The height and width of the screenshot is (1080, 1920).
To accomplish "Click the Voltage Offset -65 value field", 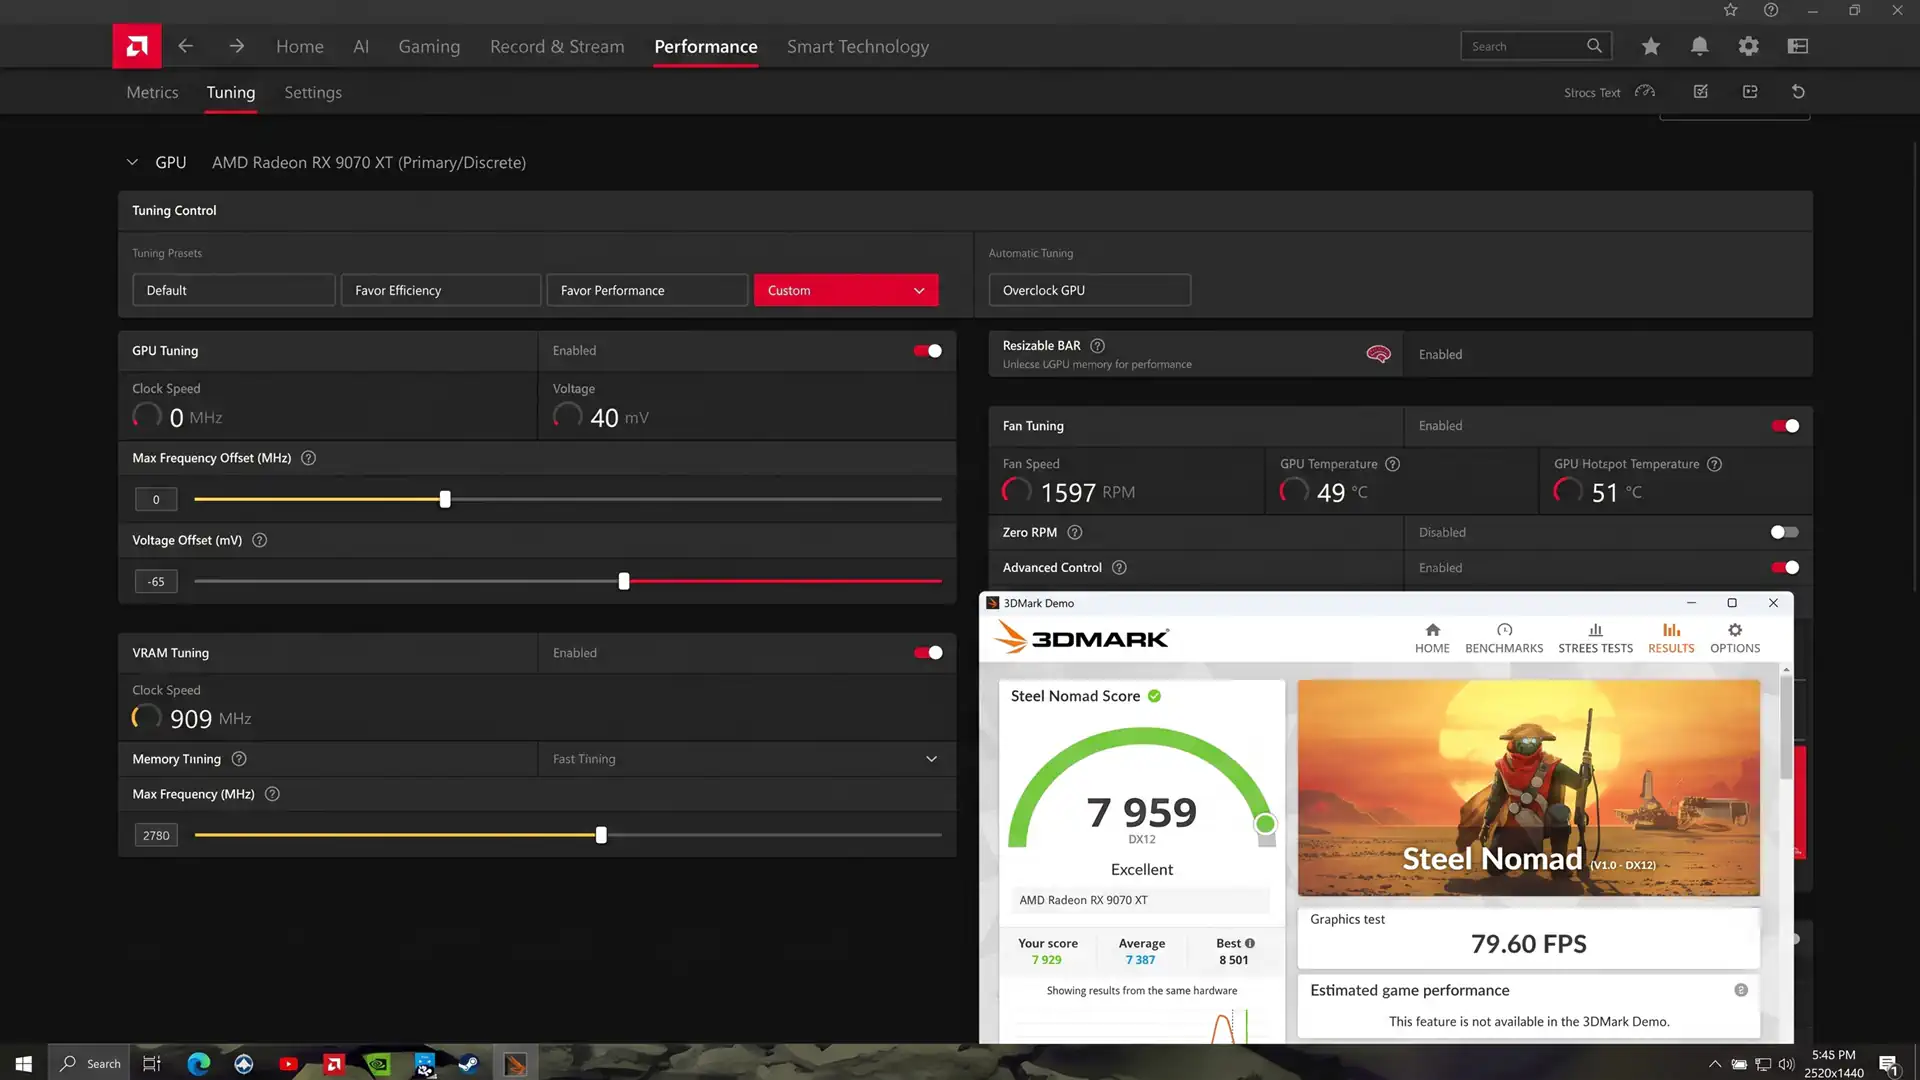I will click(156, 581).
